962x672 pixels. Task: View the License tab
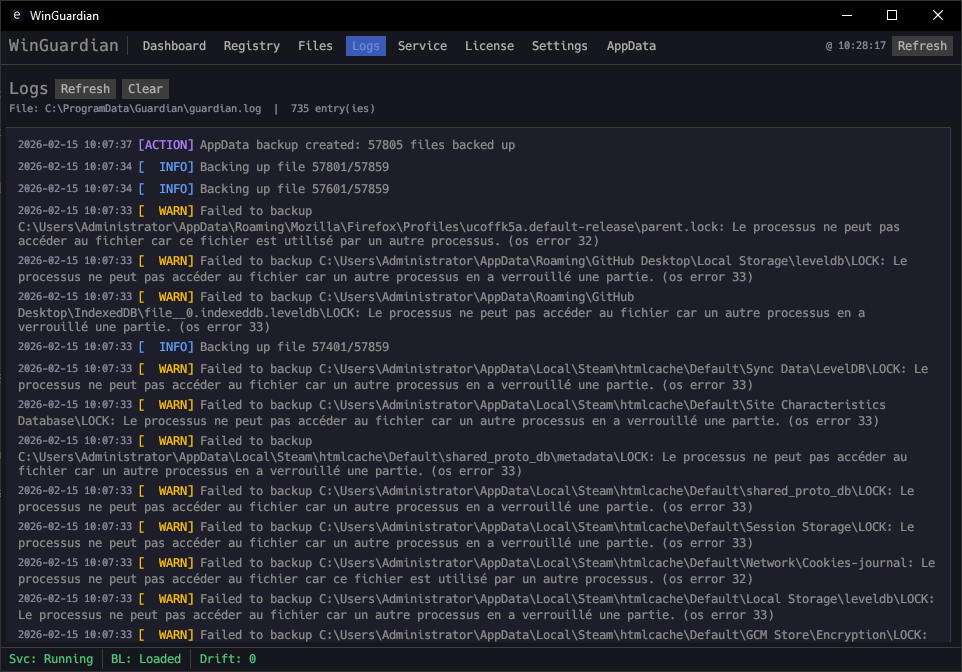pyautogui.click(x=489, y=46)
